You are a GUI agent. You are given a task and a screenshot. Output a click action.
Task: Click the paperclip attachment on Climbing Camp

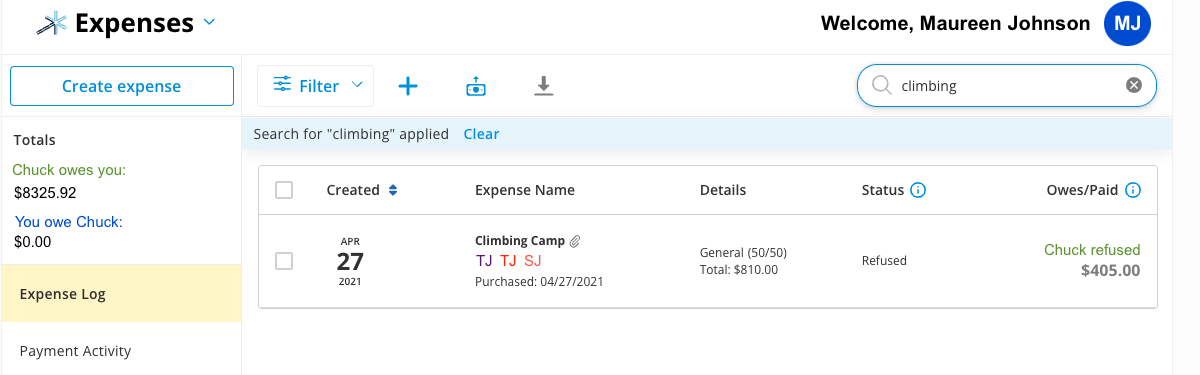575,241
